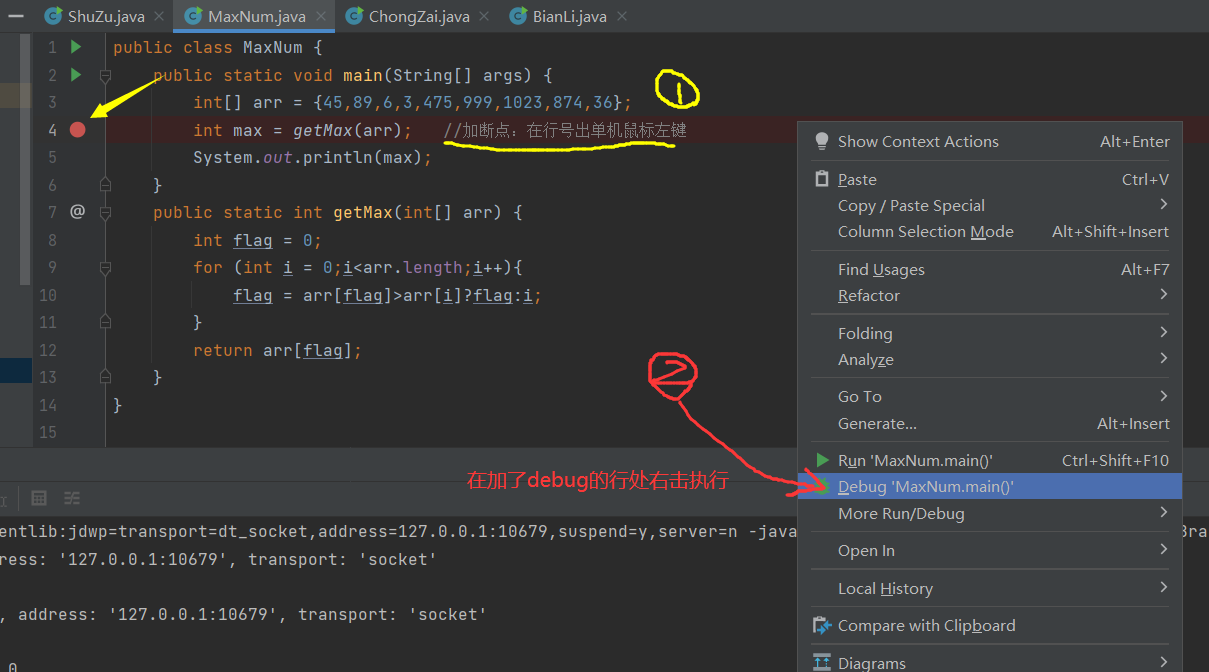The height and width of the screenshot is (672, 1209).
Task: Expand the arrow next to Go To
Action: pyautogui.click(x=1163, y=396)
